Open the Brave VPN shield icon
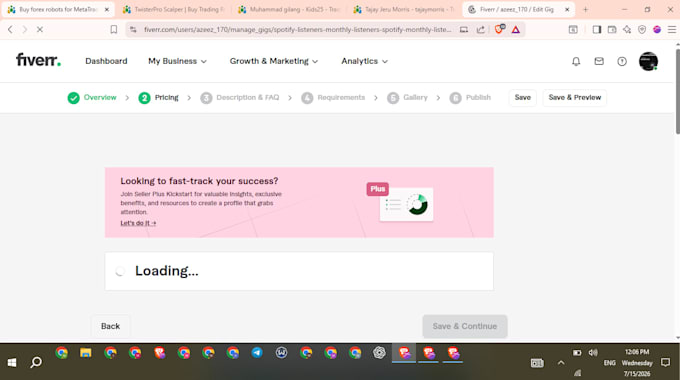This screenshot has width=680, height=380. [x=642, y=29]
